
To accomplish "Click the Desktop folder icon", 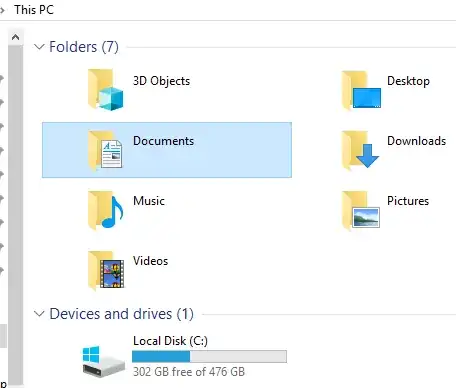I will (361, 89).
